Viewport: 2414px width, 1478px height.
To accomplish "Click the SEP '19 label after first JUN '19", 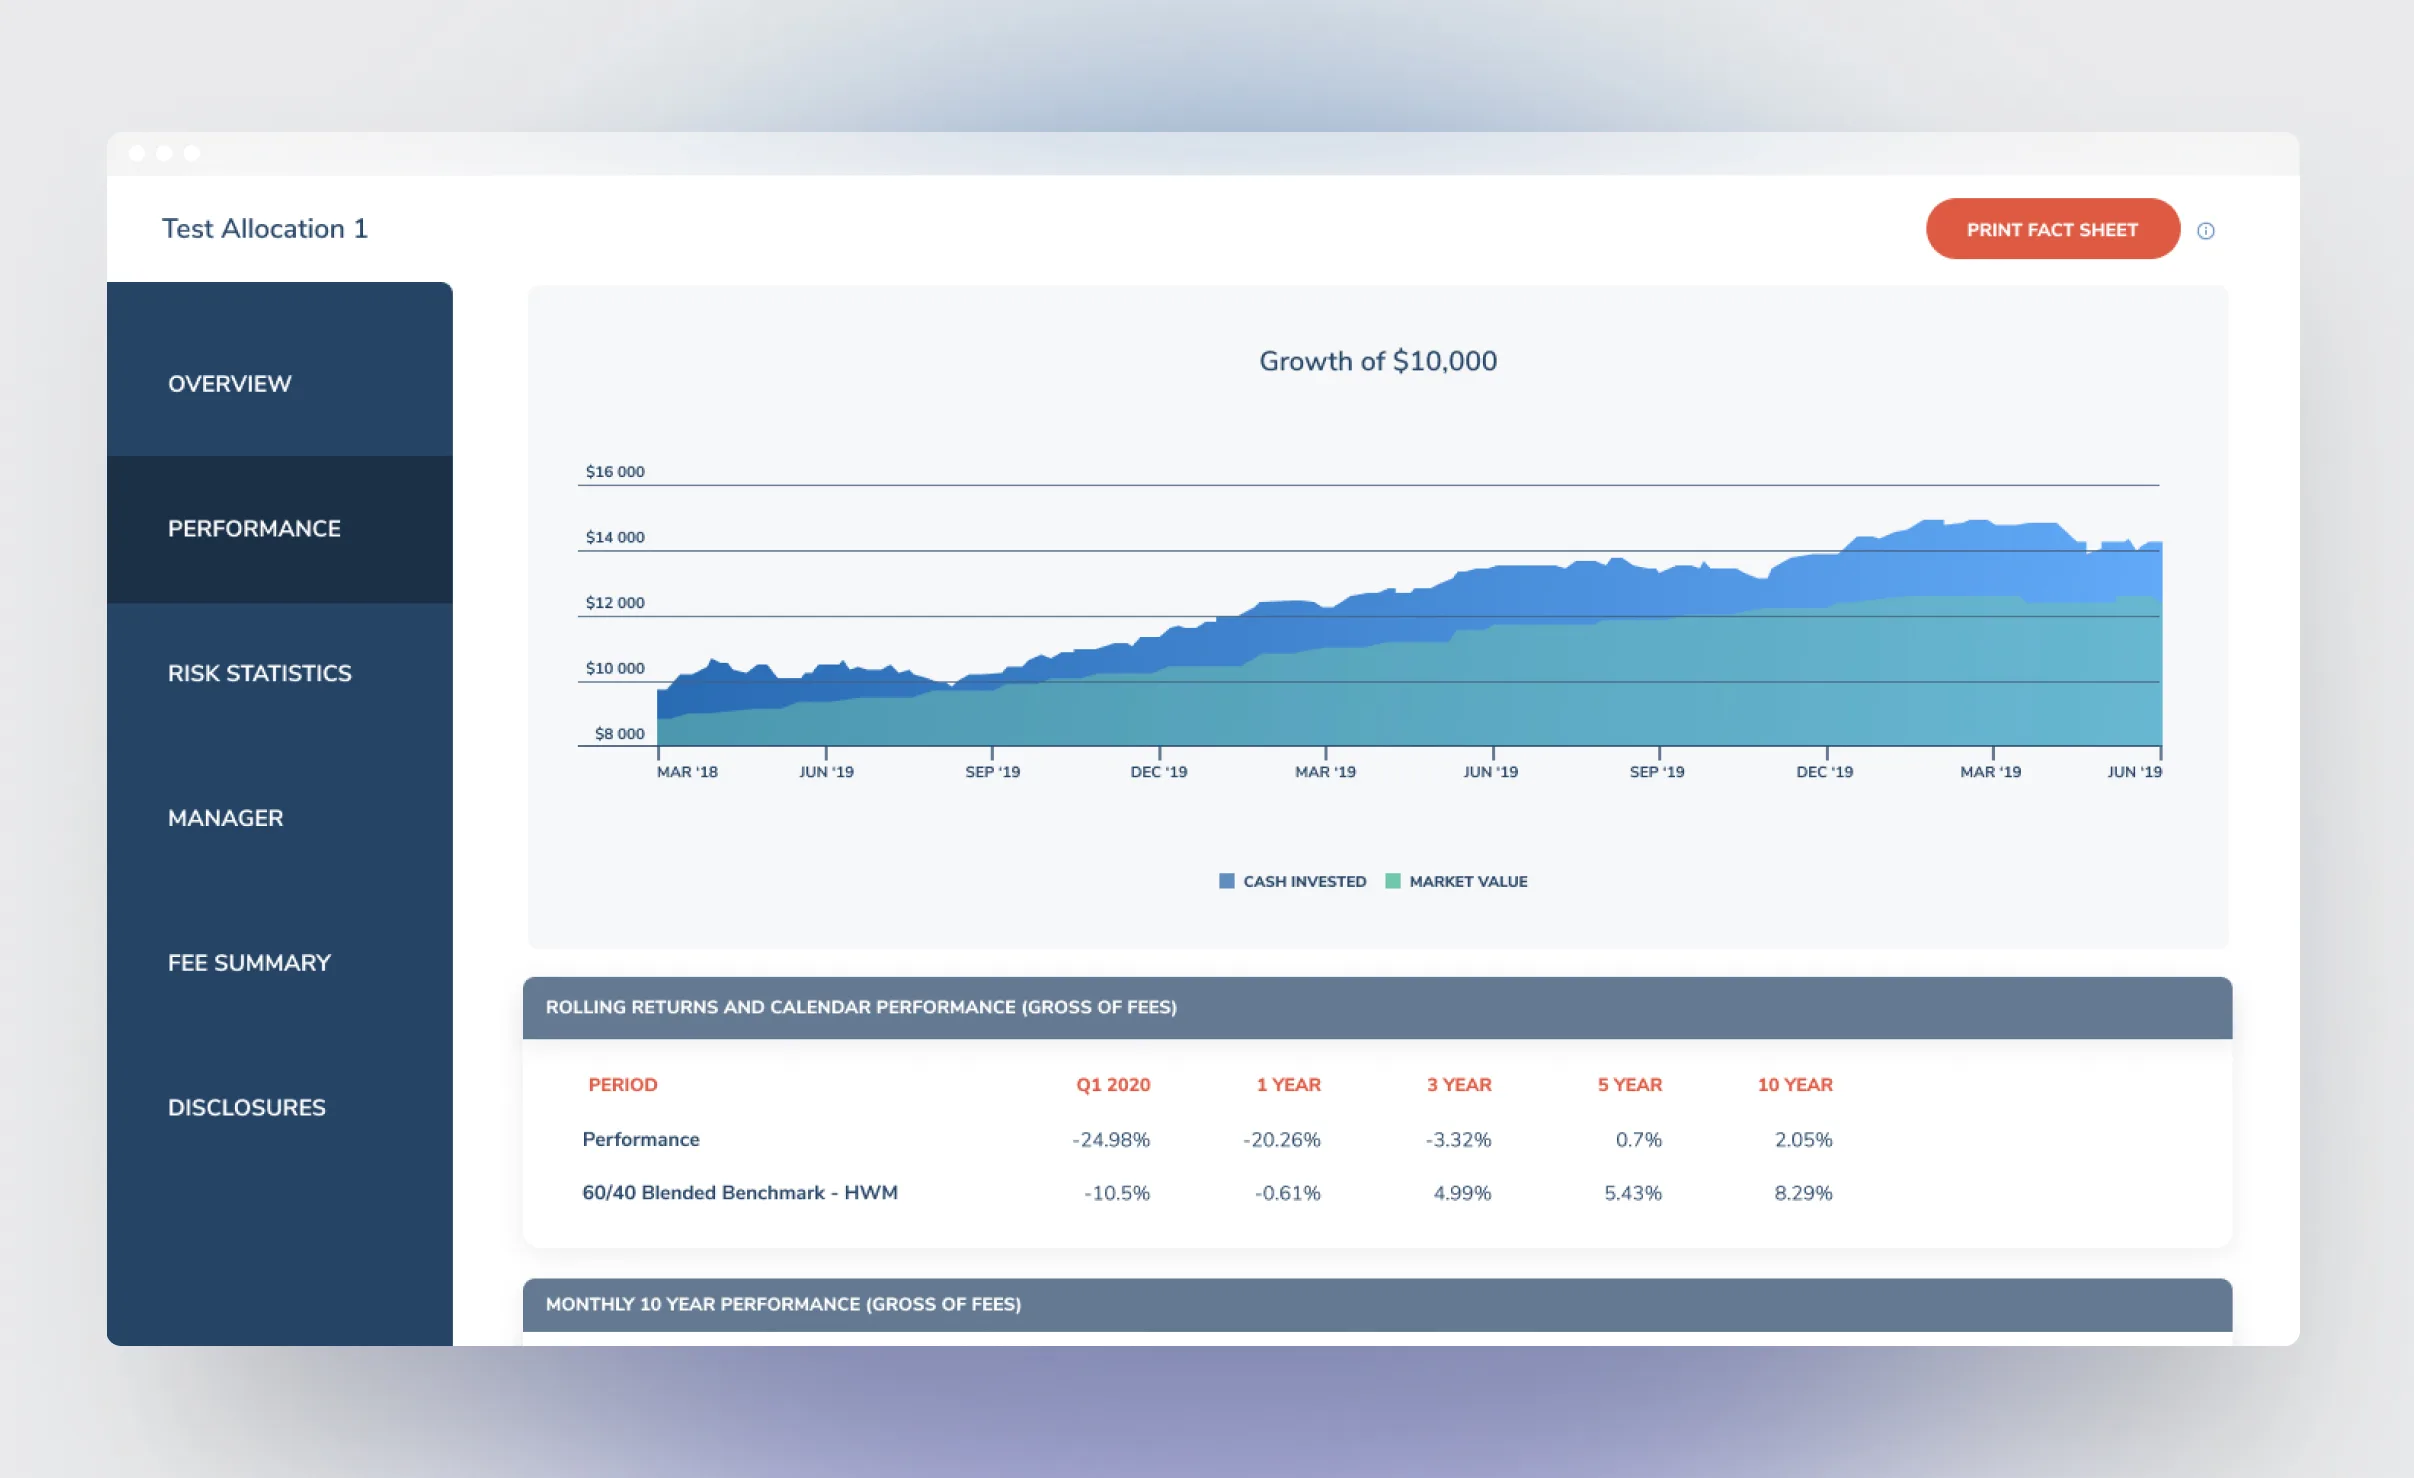I will coord(992,772).
